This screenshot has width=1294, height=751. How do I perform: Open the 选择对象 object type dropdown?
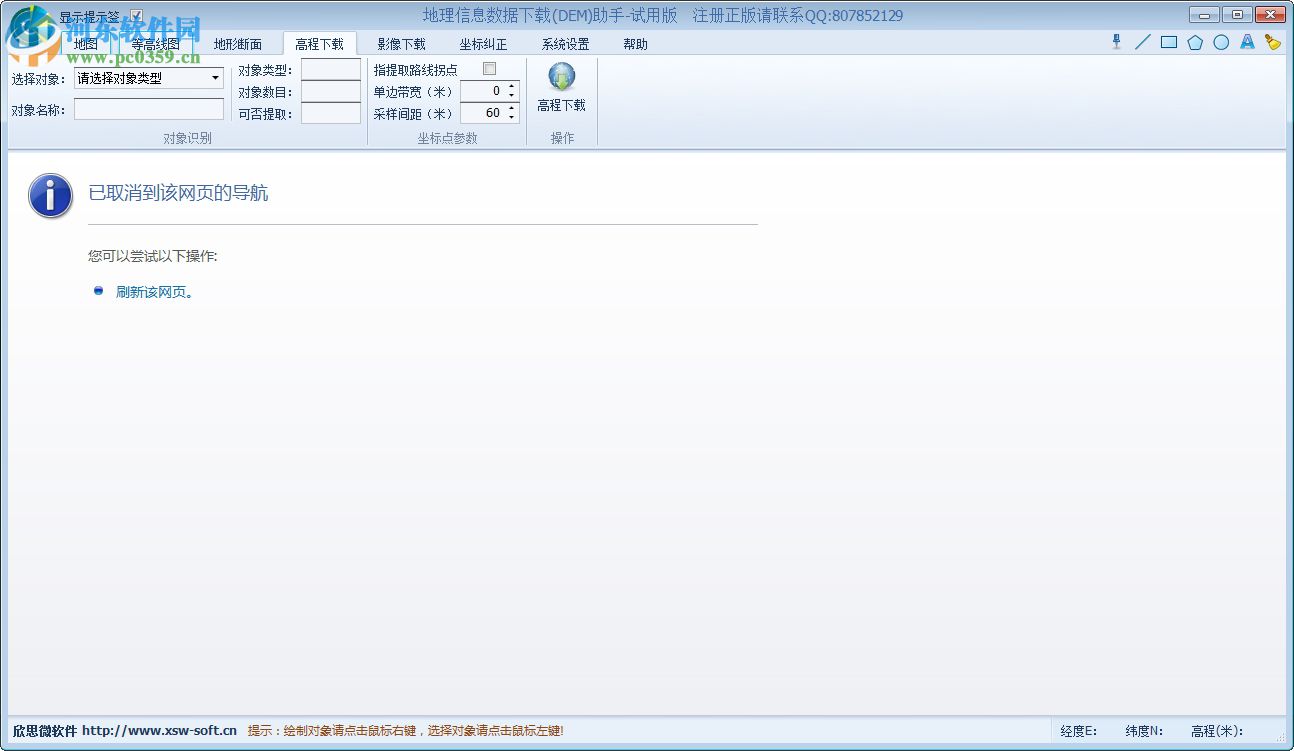215,78
